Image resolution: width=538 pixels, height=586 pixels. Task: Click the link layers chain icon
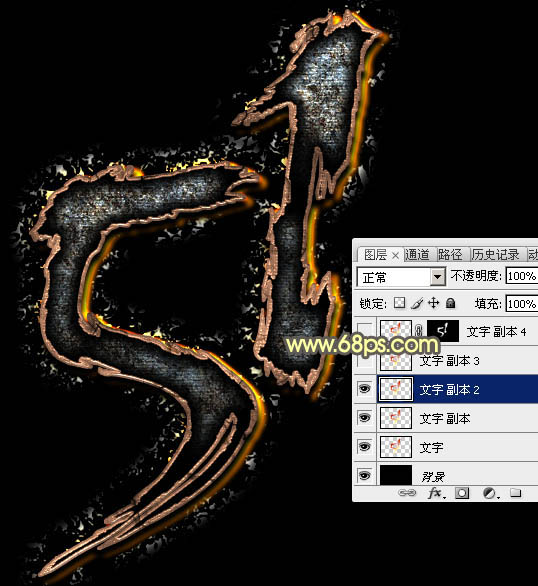[407, 493]
